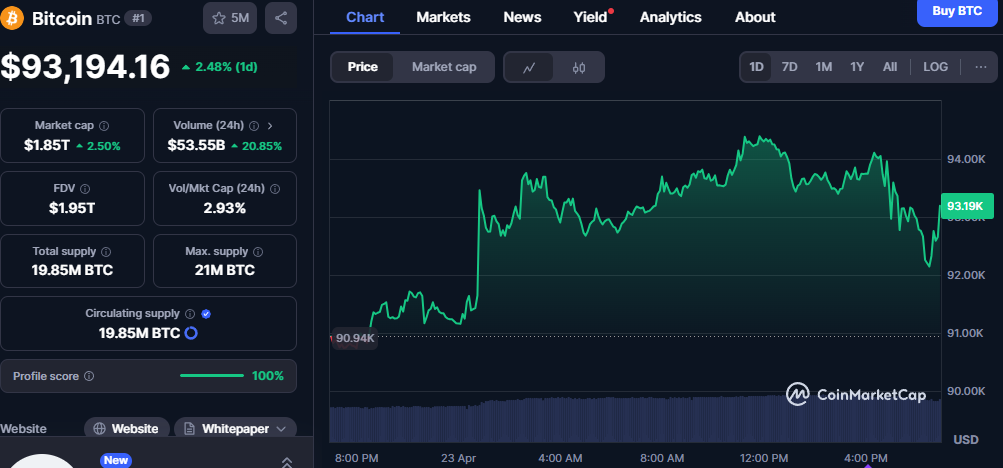Select the 1M time range

click(824, 66)
